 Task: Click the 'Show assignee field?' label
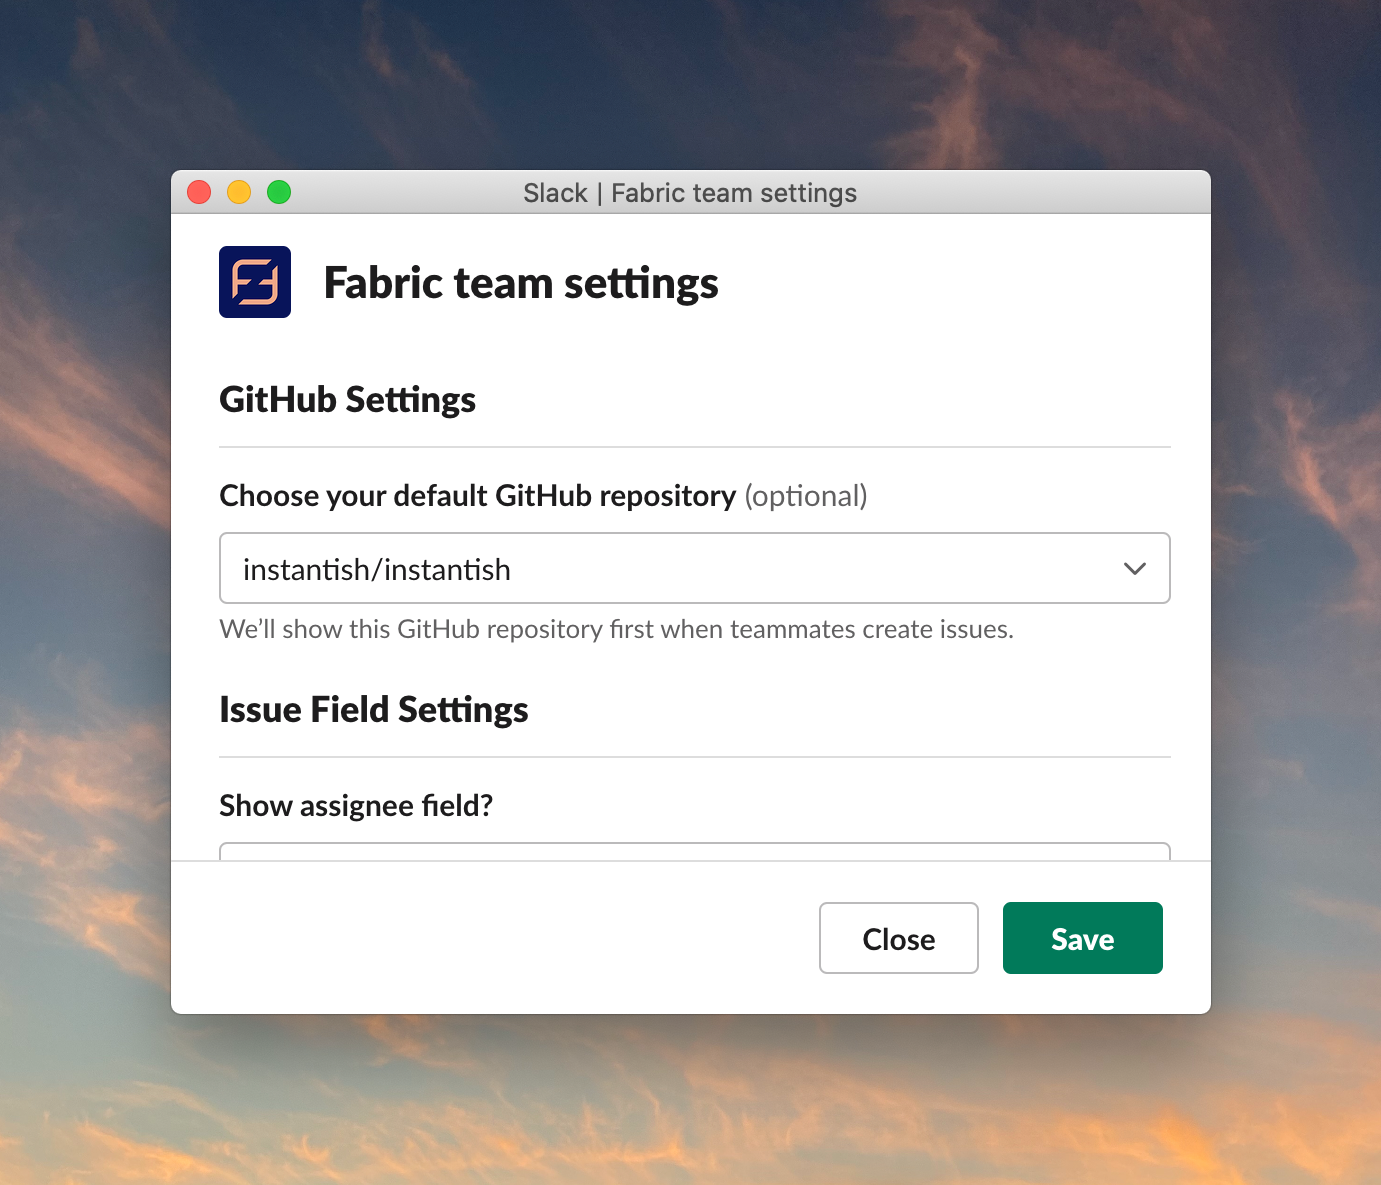(356, 806)
